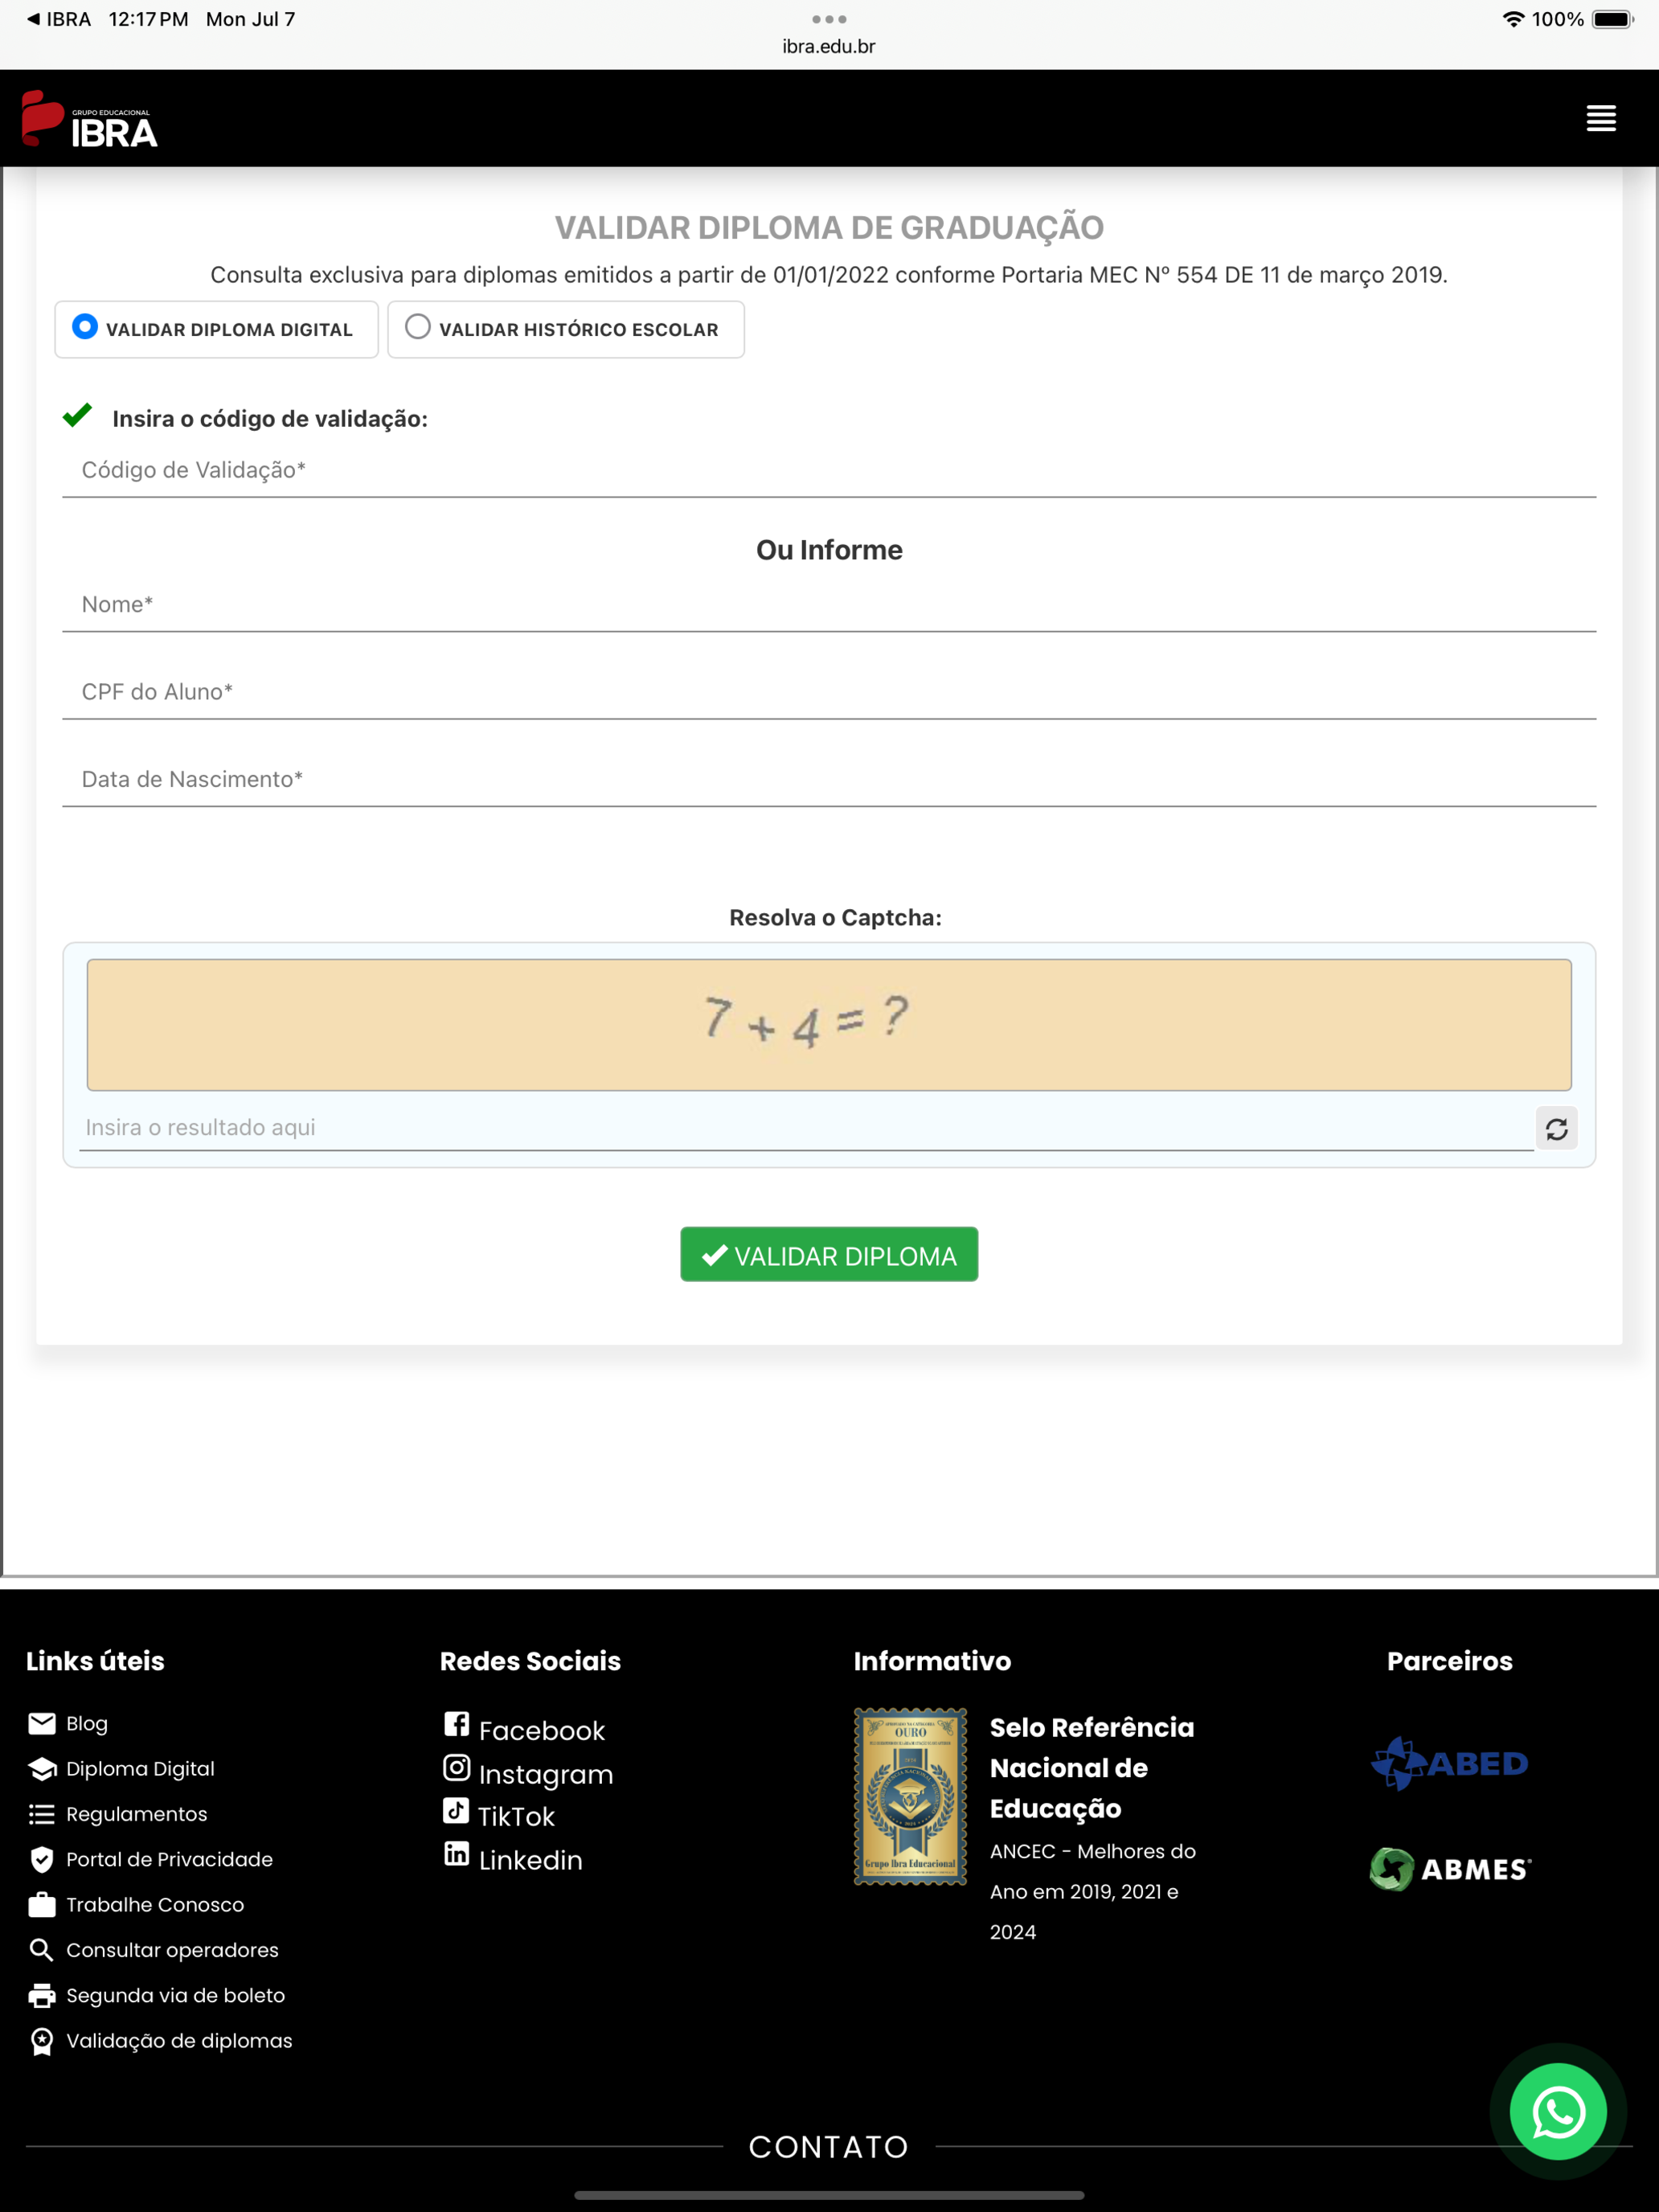Viewport: 1659px width, 2212px height.
Task: Click the captcha result input field
Action: 807,1128
